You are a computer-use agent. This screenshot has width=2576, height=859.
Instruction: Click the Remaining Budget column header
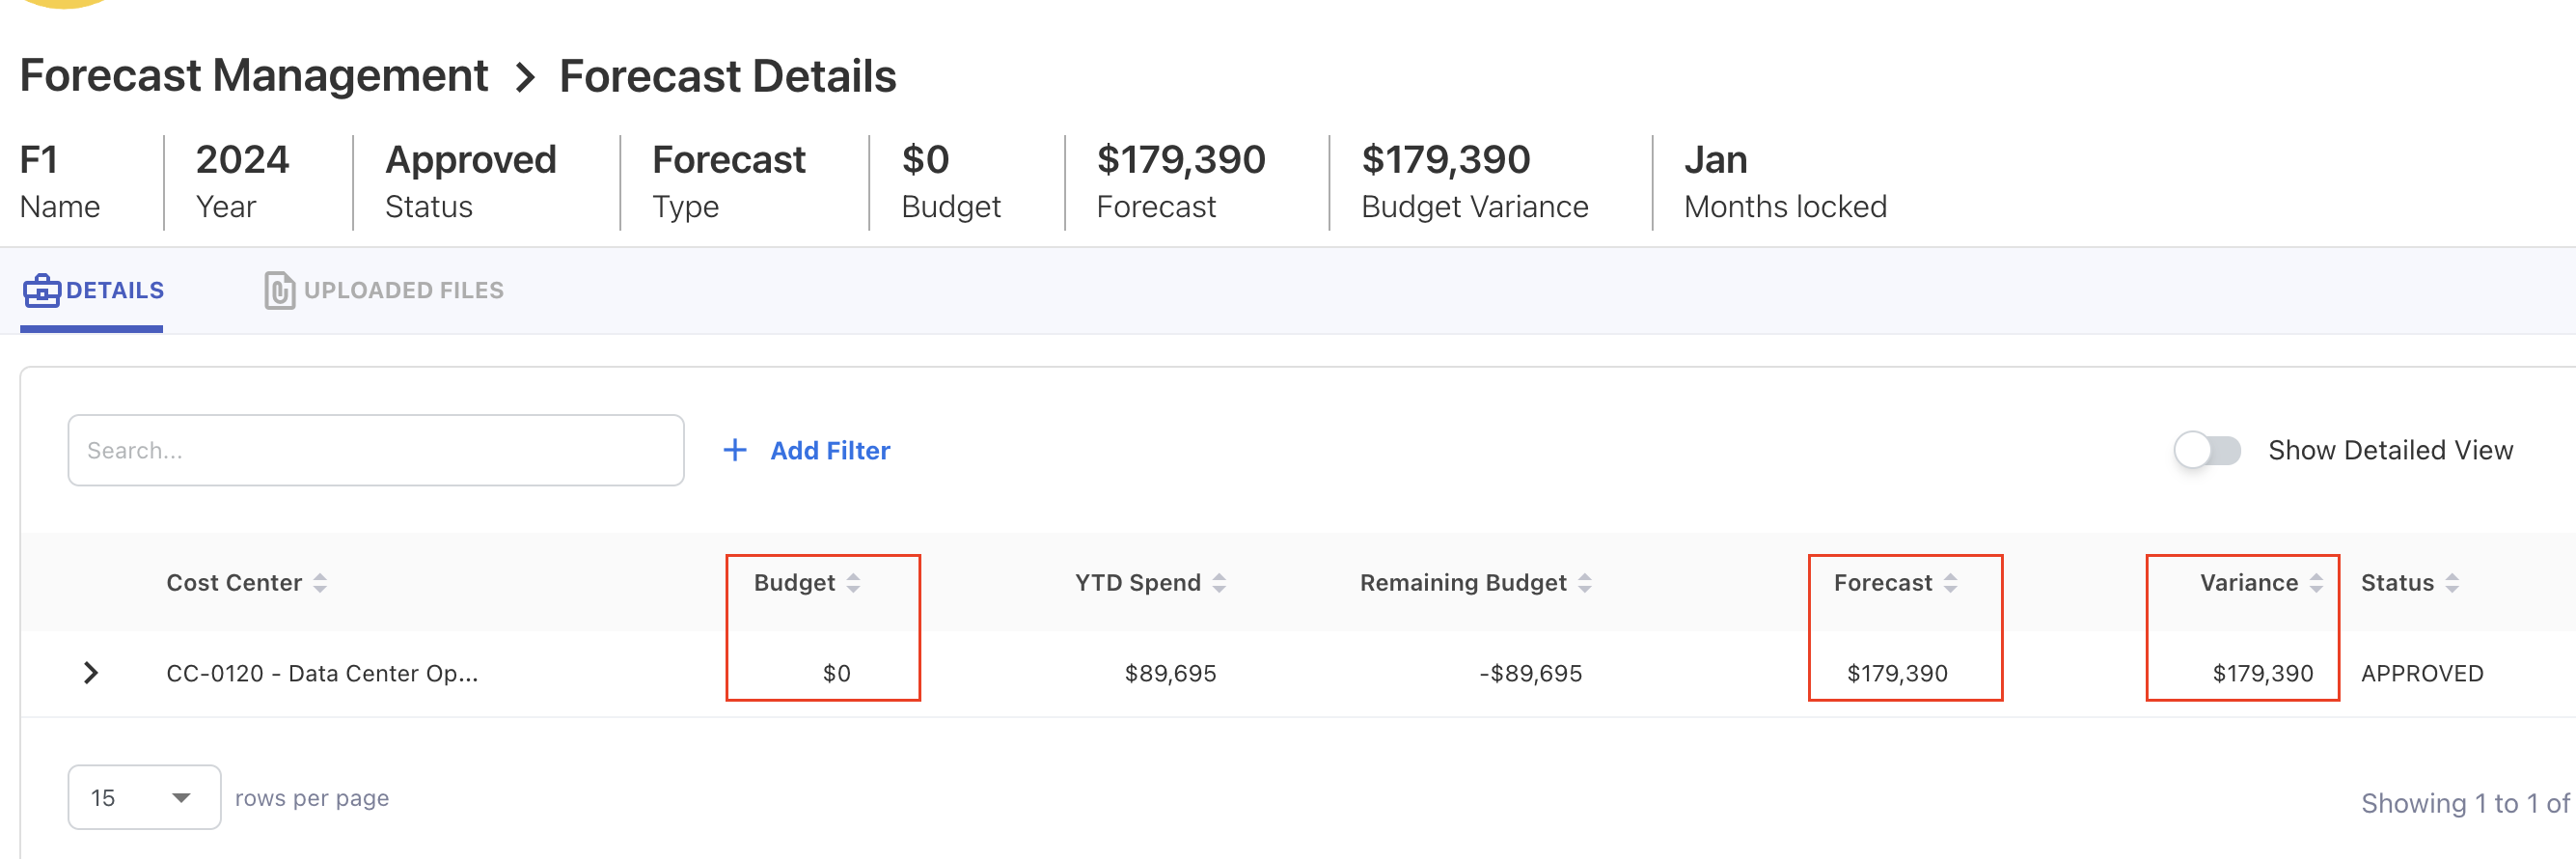pyautogui.click(x=1462, y=583)
